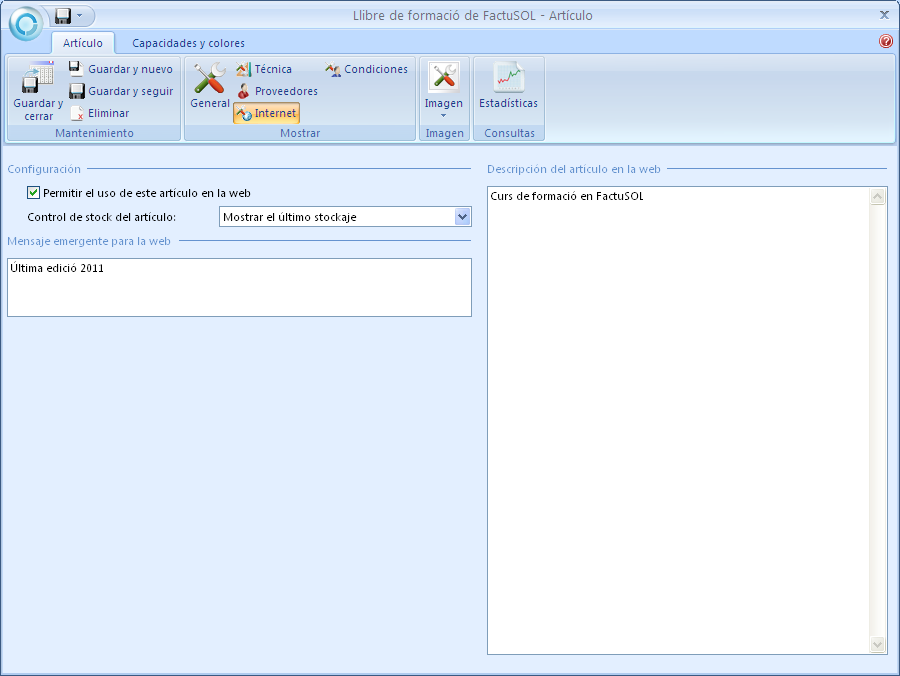Click Guardar y nuevo in ribbon

click(x=121, y=69)
